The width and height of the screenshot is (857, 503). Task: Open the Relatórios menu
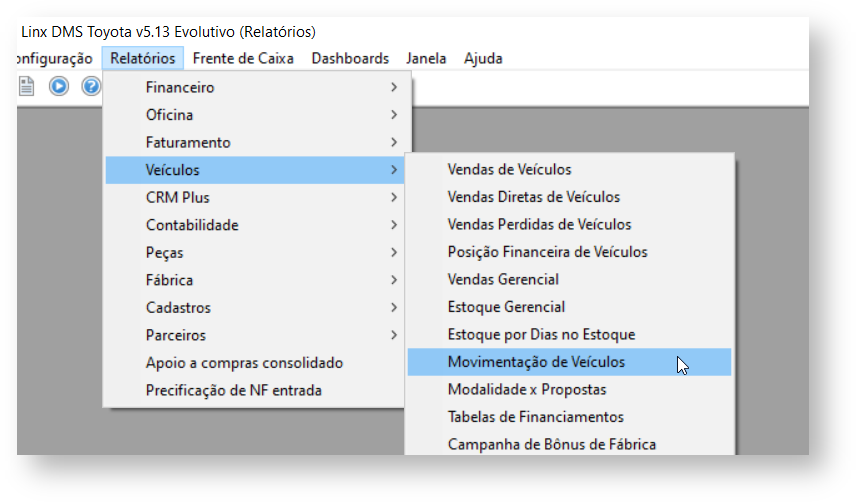click(x=143, y=58)
